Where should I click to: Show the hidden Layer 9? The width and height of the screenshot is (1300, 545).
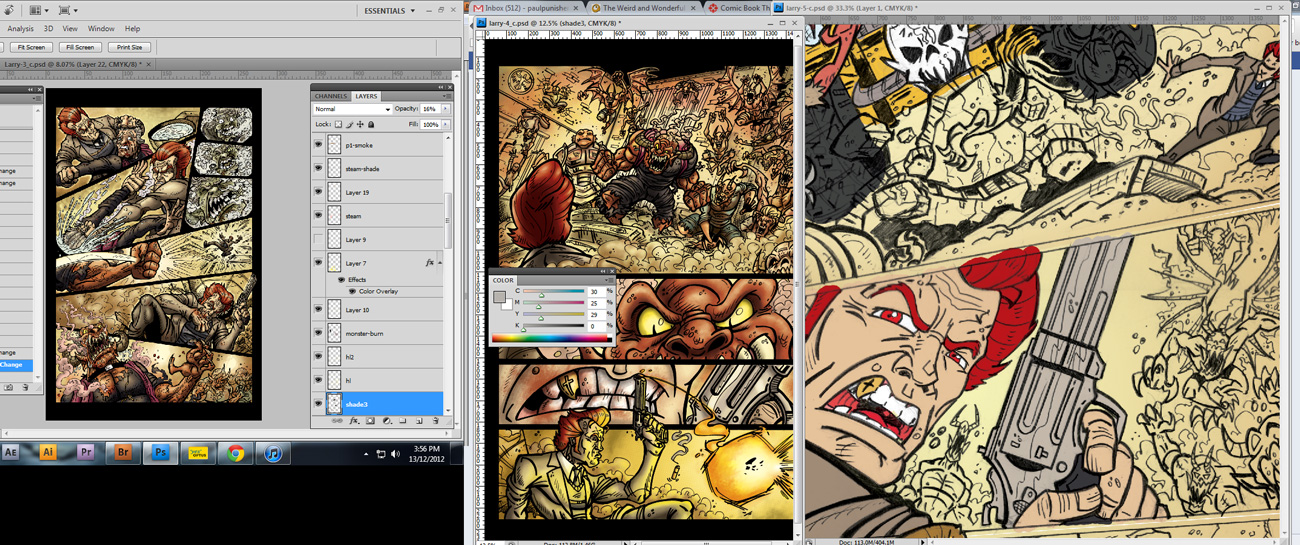[x=318, y=240]
